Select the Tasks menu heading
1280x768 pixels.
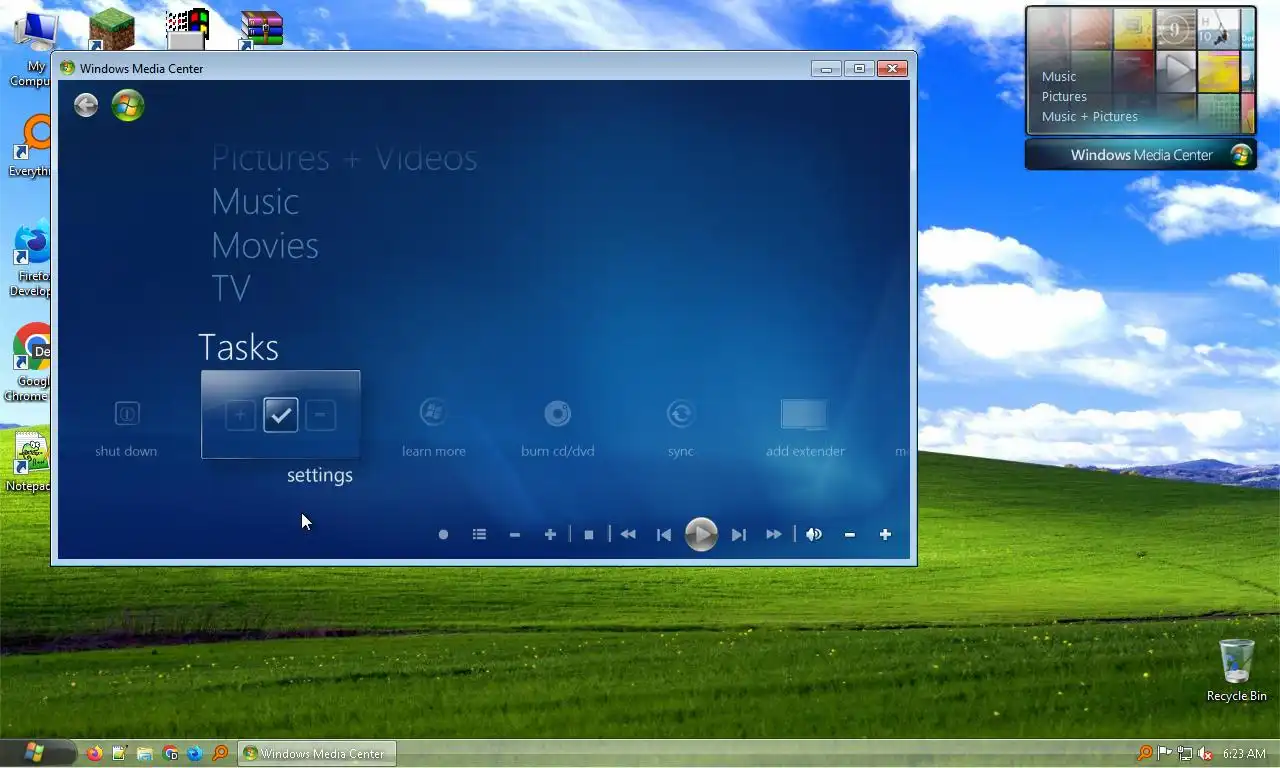click(238, 347)
